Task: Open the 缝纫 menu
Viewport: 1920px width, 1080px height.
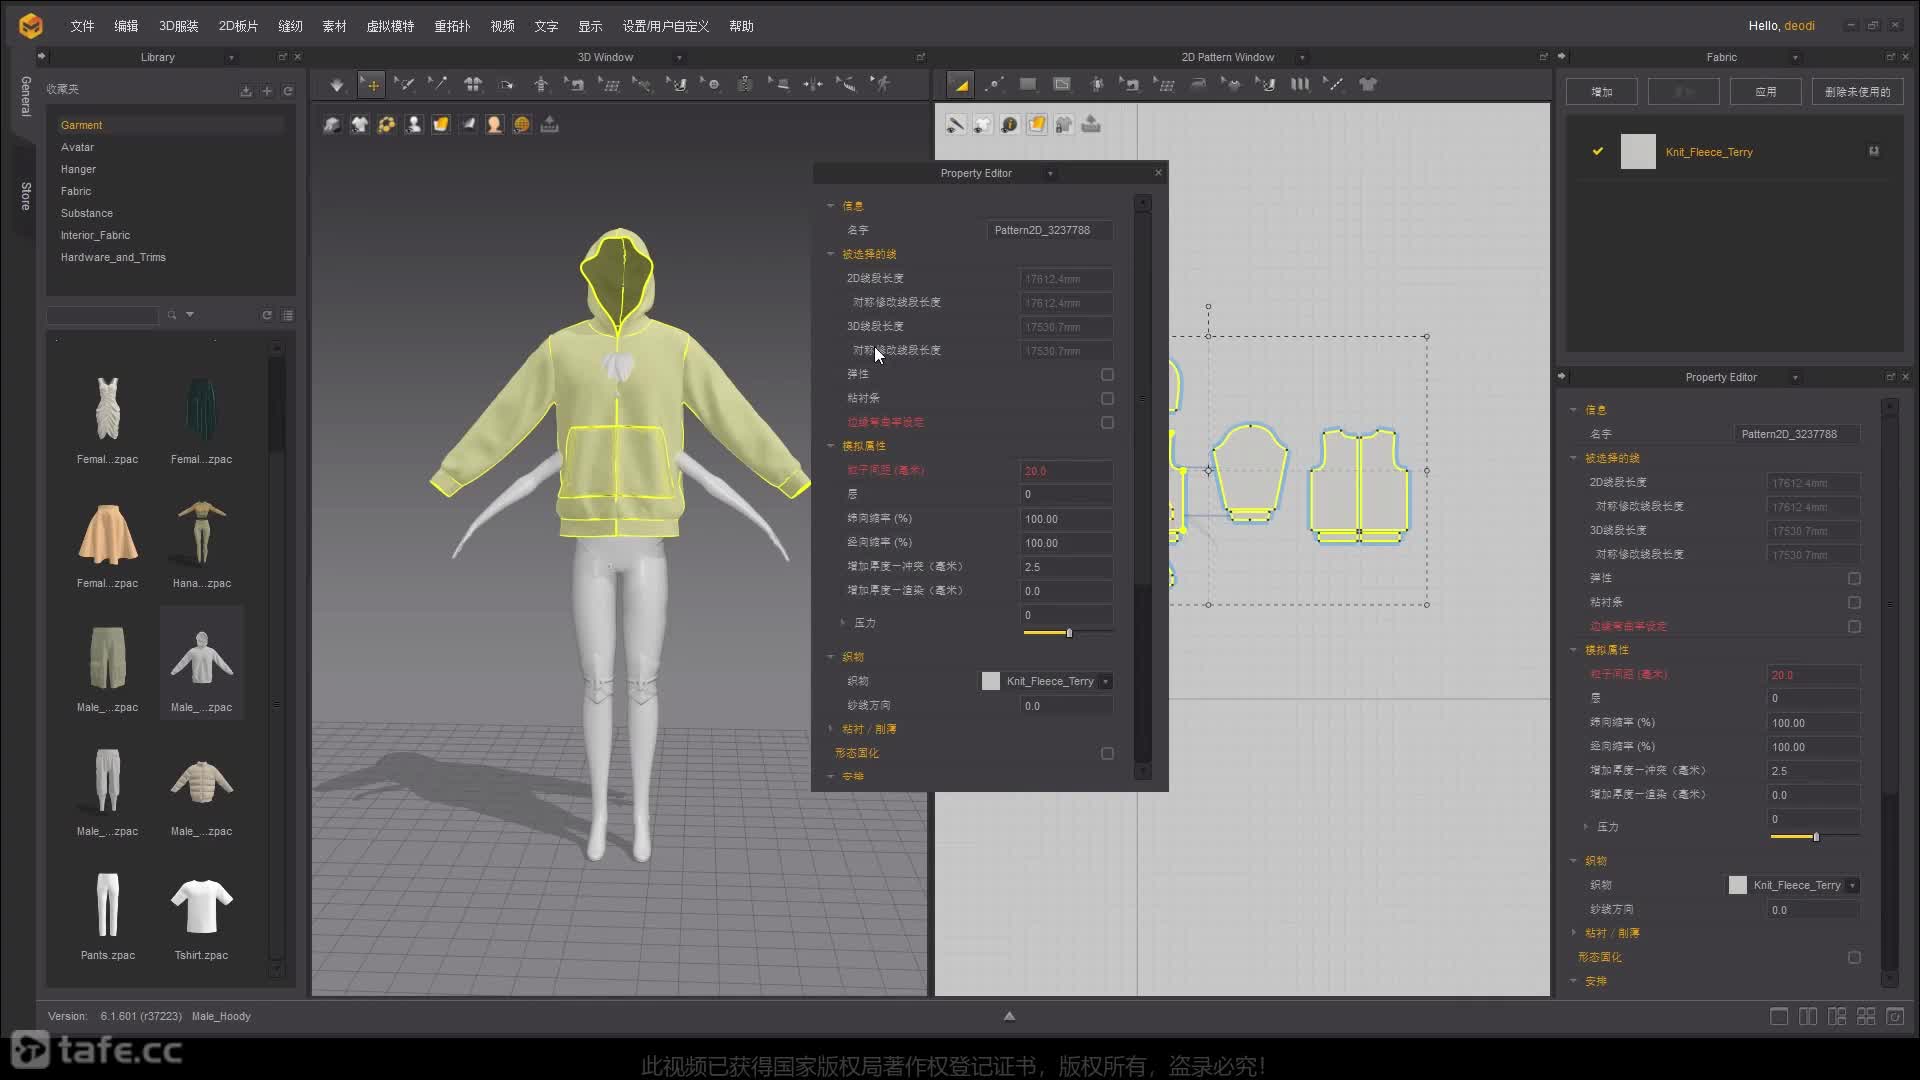Action: coord(290,26)
